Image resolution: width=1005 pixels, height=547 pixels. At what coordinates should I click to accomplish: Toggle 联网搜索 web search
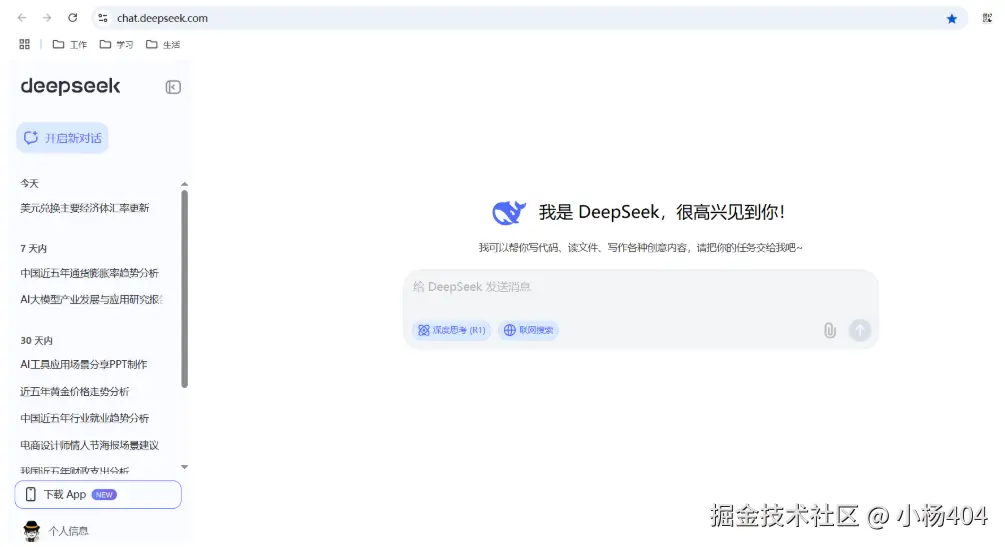tap(529, 330)
